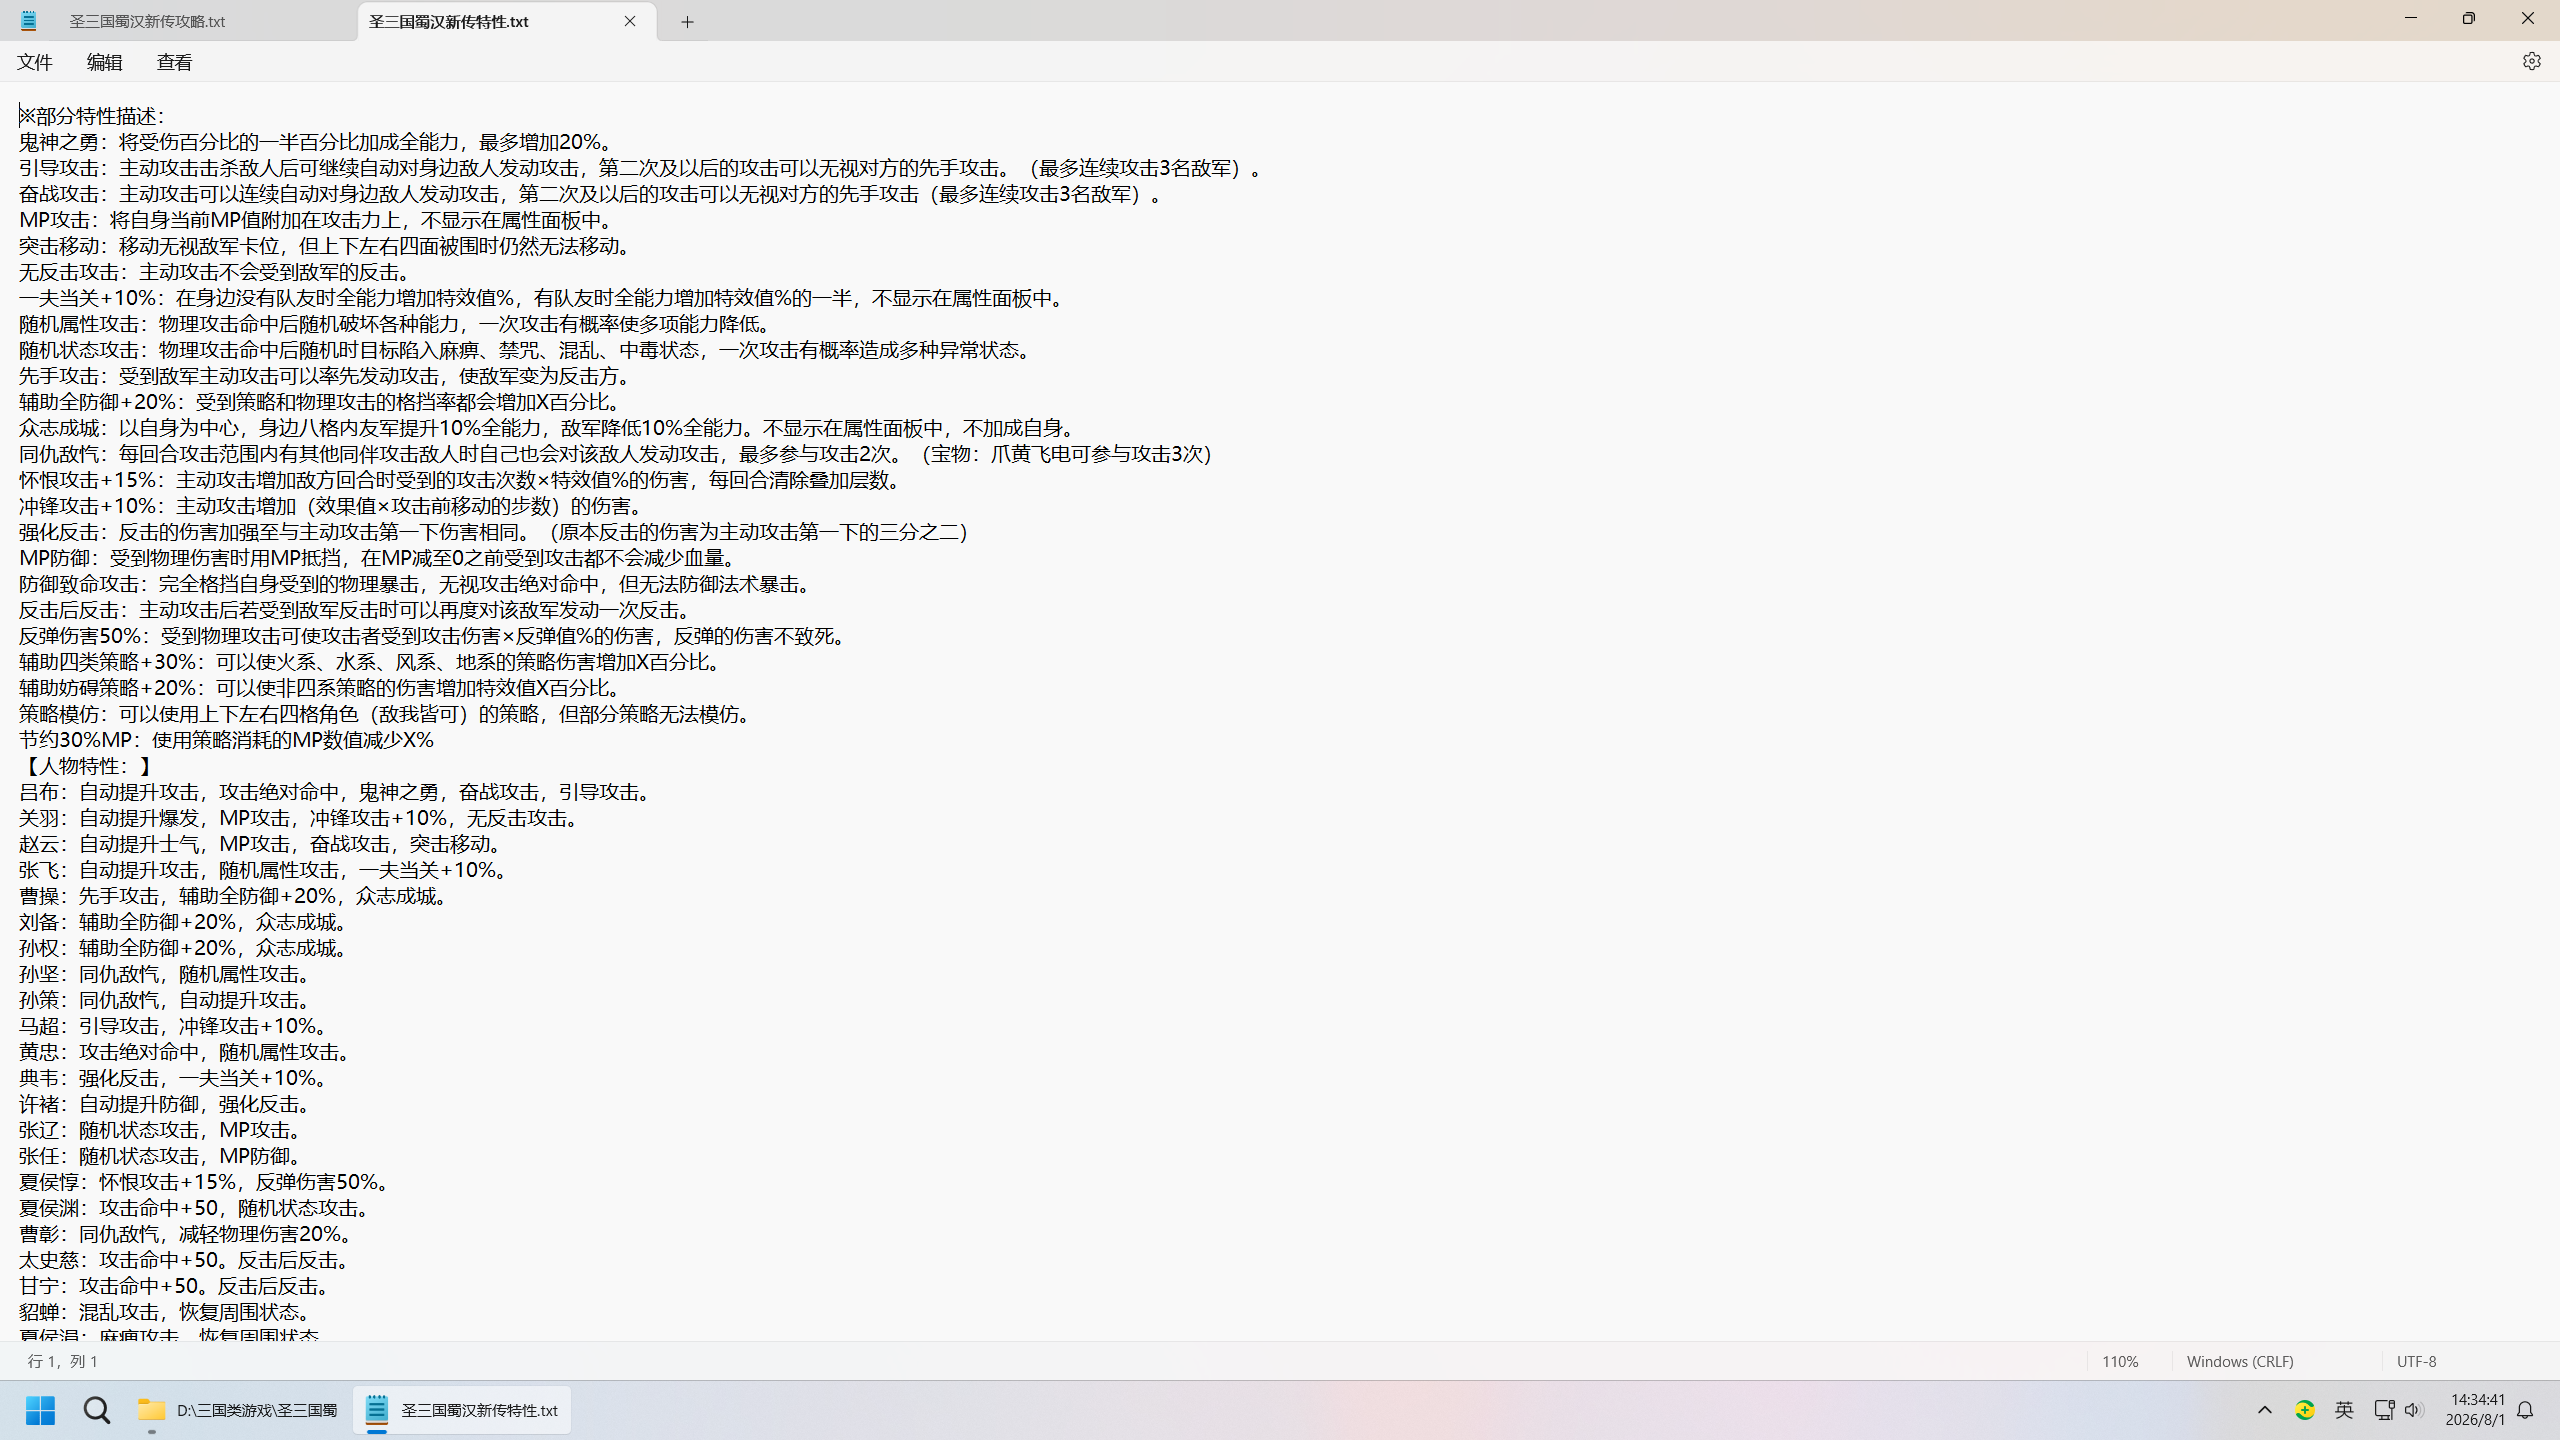Restore down the Notepad window
Screen dimensions: 2560x1440
(2469, 18)
